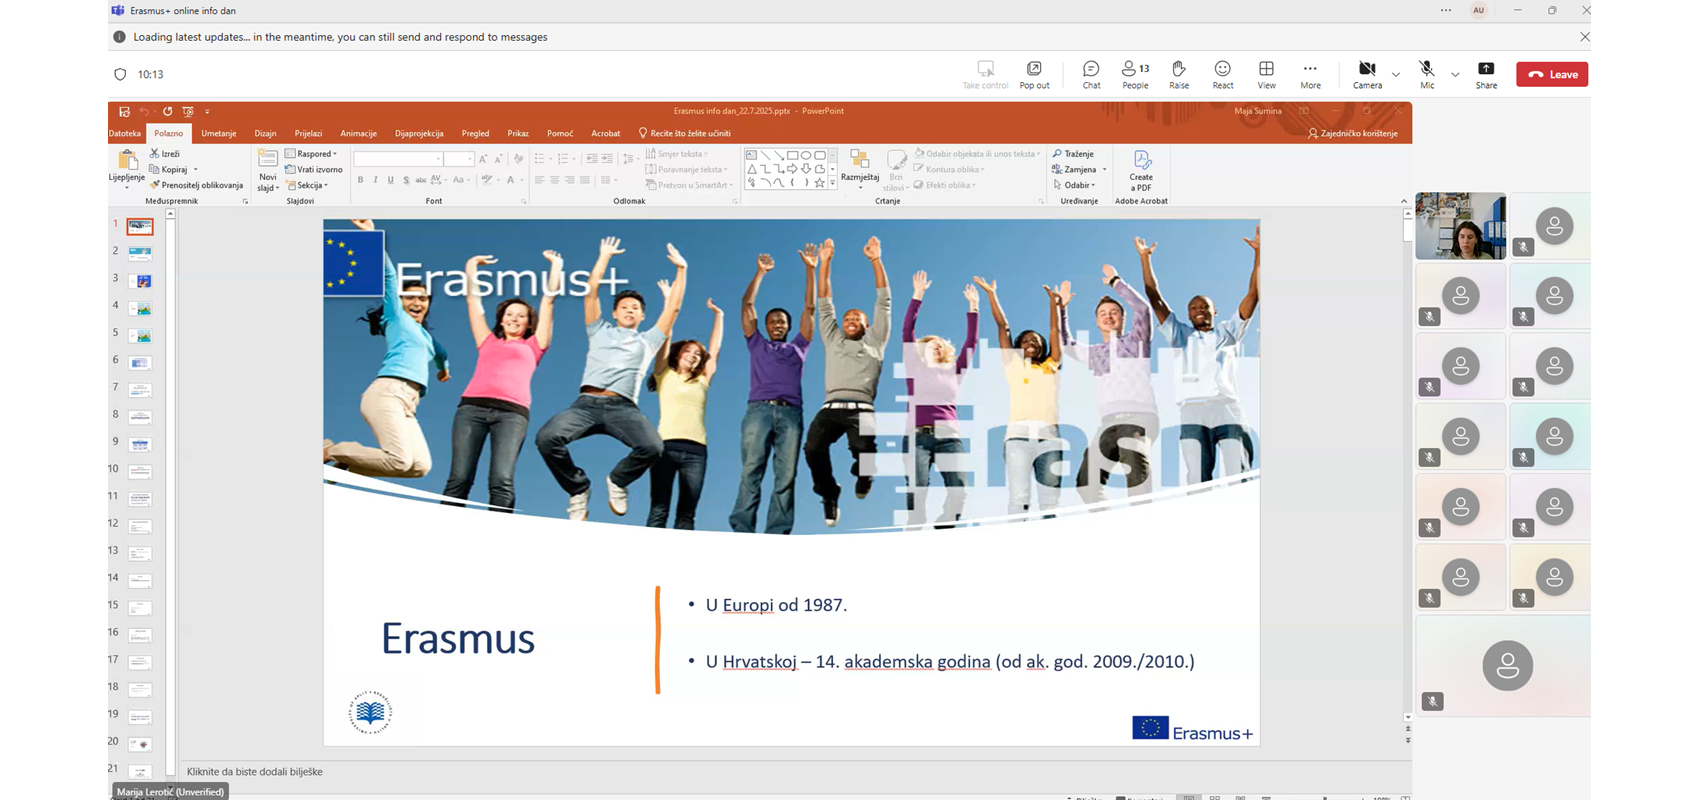Open the React emoji menu
Image resolution: width=1700 pixels, height=800 pixels.
pyautogui.click(x=1222, y=74)
